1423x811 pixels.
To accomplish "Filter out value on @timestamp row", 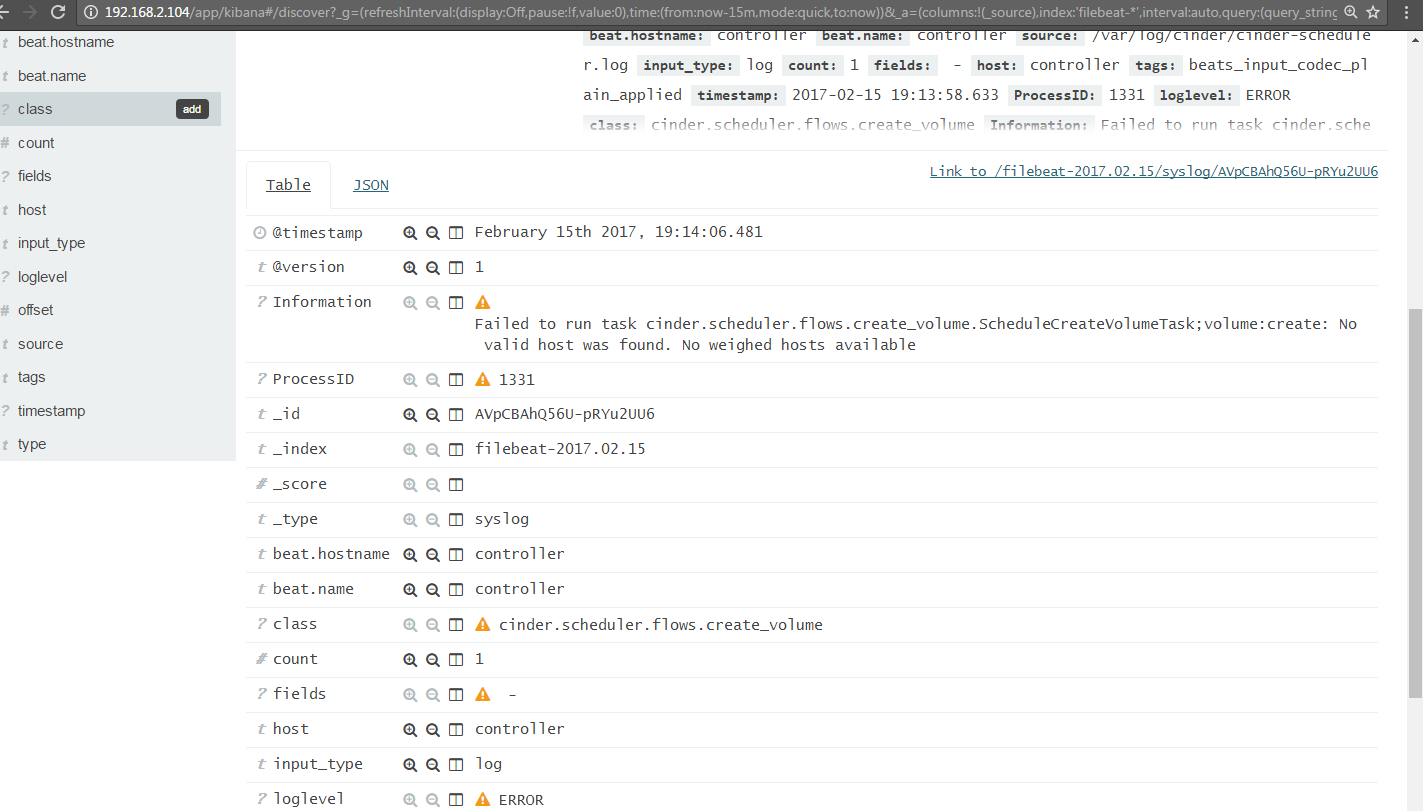I will point(433,233).
